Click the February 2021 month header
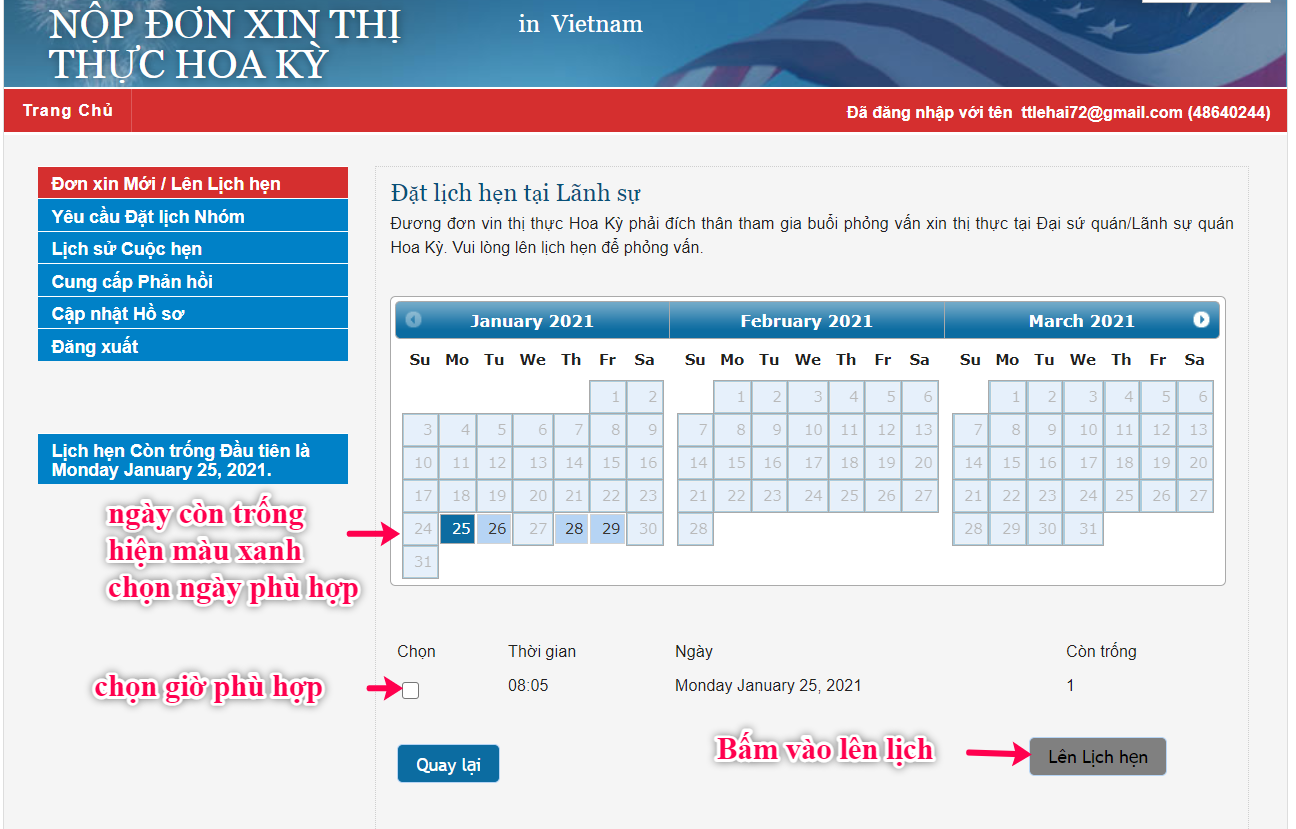Screen dimensions: 1296x829 point(806,321)
